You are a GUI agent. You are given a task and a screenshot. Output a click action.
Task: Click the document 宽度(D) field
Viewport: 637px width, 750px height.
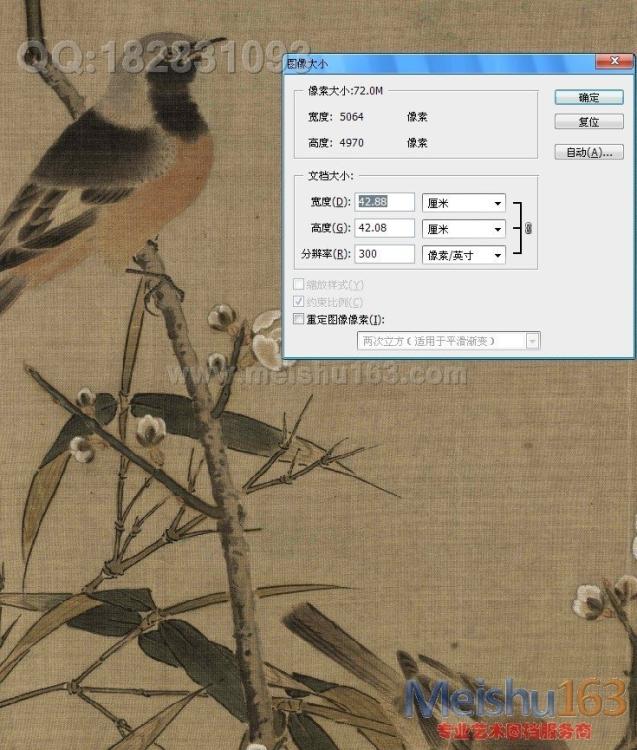[384, 202]
